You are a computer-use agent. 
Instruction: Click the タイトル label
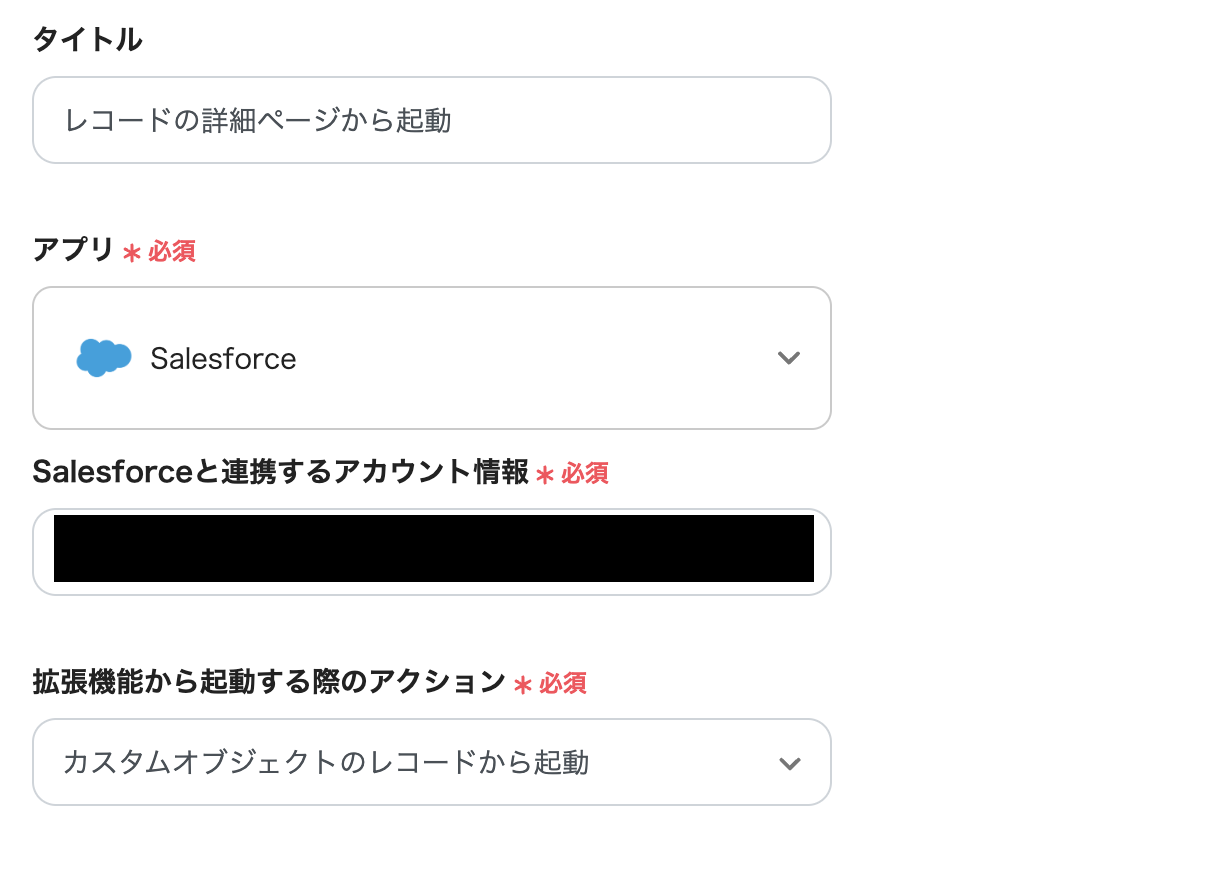click(x=87, y=41)
